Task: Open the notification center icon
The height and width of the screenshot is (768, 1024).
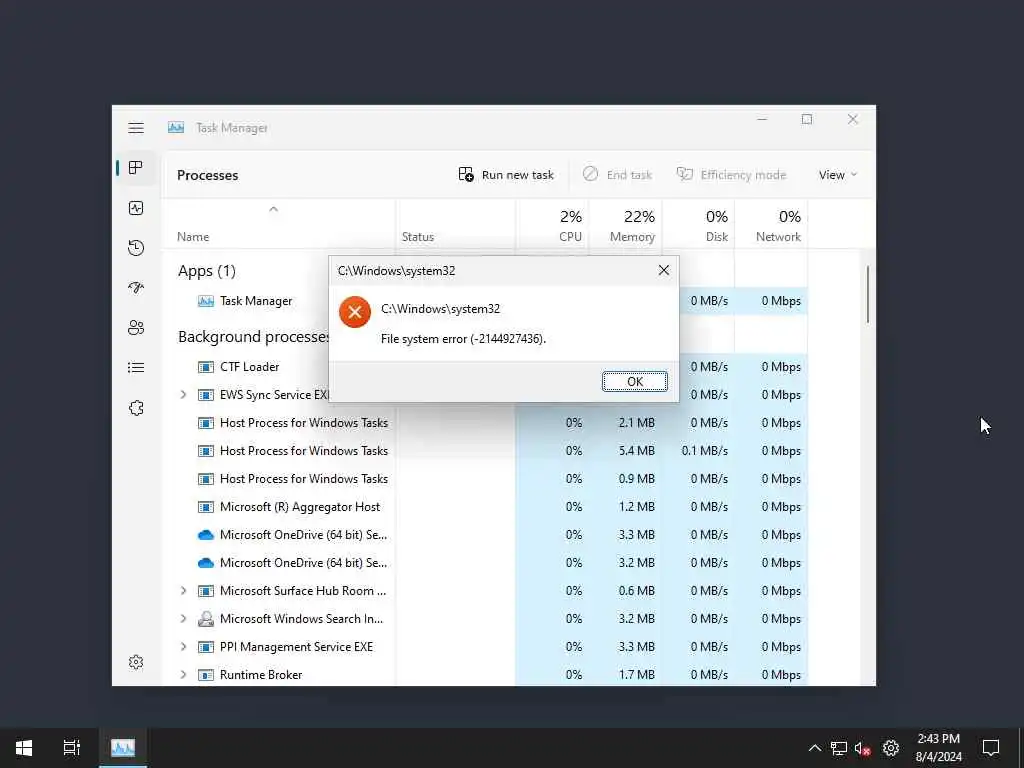Action: pos(991,748)
